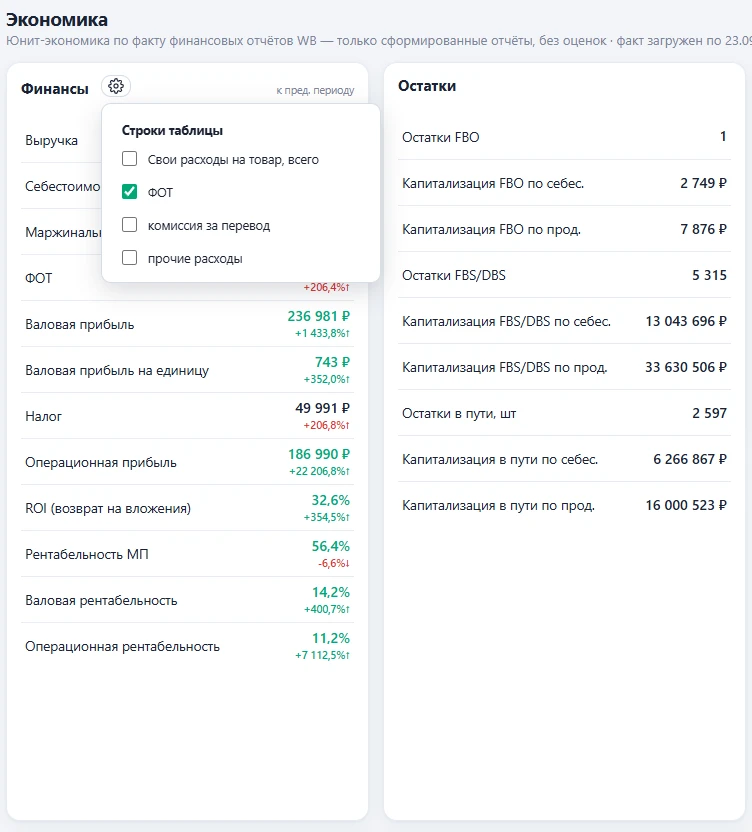Select Капитализация в пути по прод. row
This screenshot has height=832, width=752.
(564, 505)
